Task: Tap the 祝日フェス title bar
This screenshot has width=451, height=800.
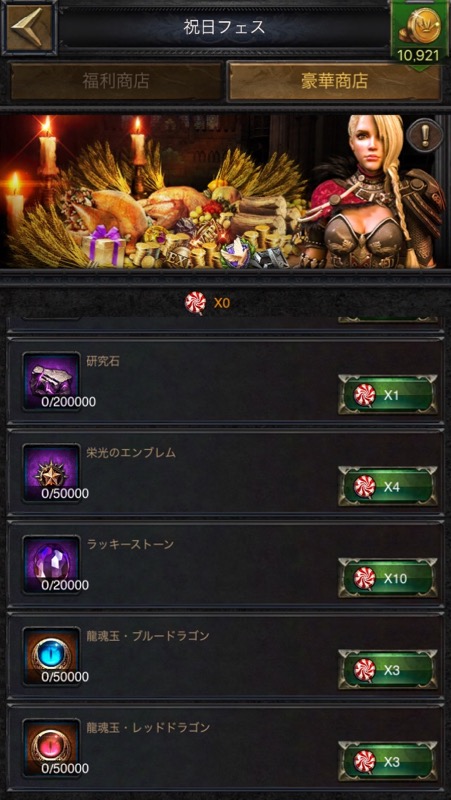Action: [224, 27]
